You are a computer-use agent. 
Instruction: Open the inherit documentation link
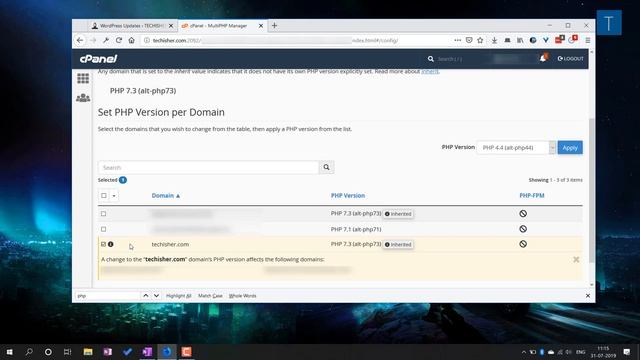pos(430,71)
